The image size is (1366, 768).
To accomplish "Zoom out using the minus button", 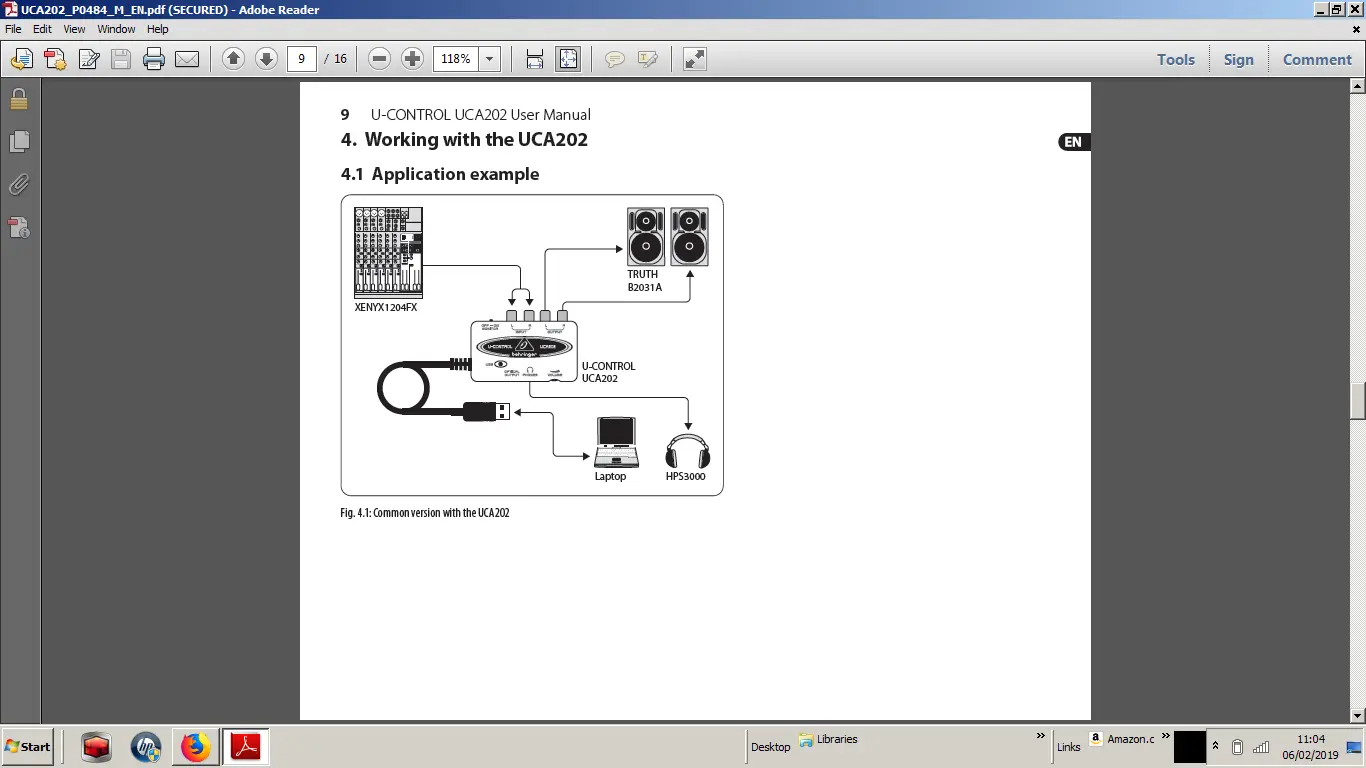I will (x=379, y=59).
